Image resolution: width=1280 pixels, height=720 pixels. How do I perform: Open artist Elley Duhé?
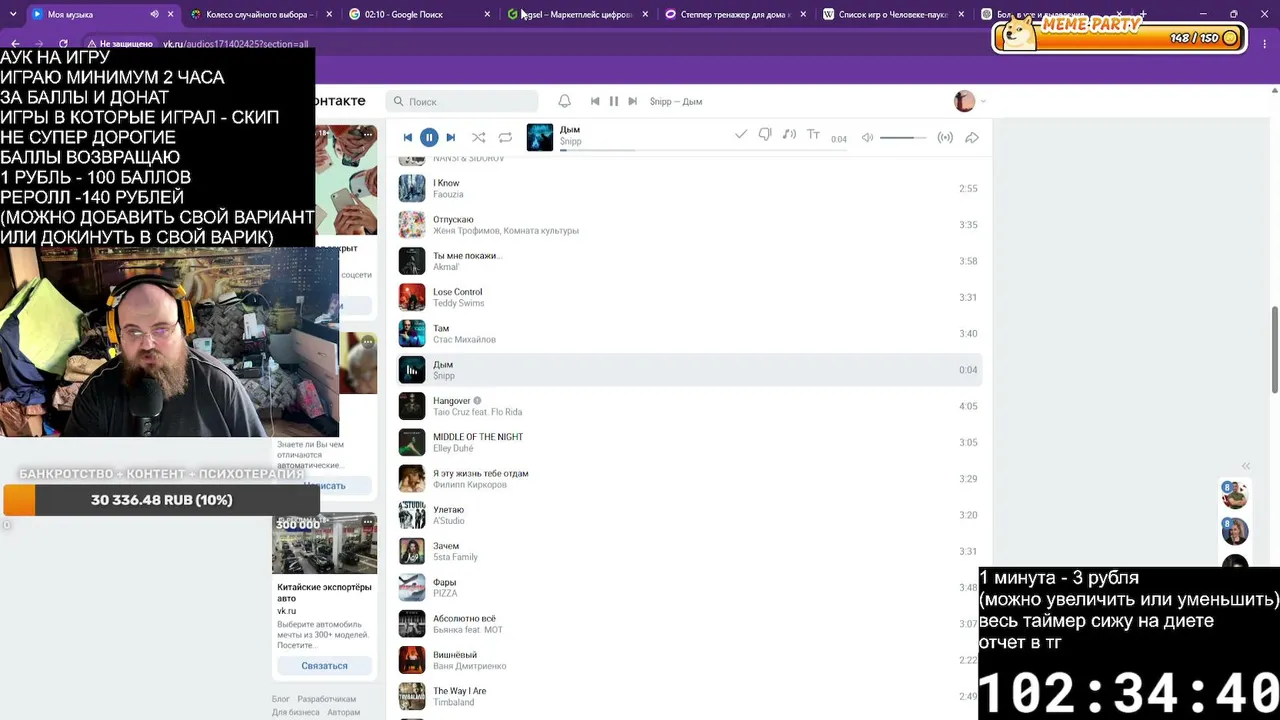click(x=453, y=448)
